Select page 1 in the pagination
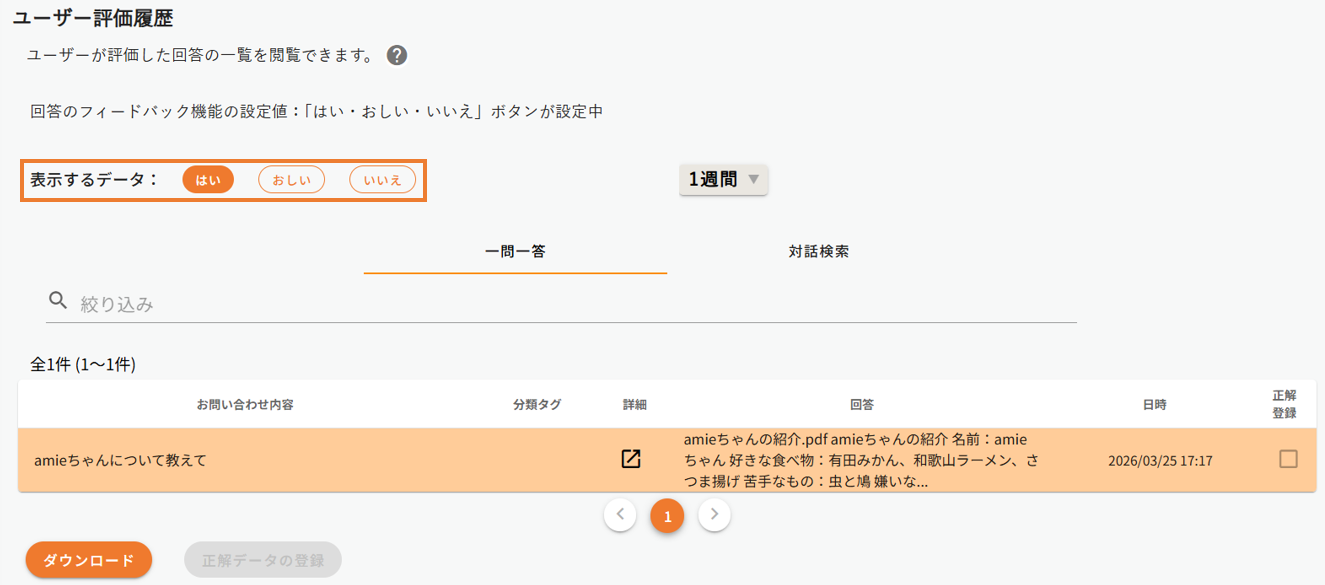 [667, 516]
